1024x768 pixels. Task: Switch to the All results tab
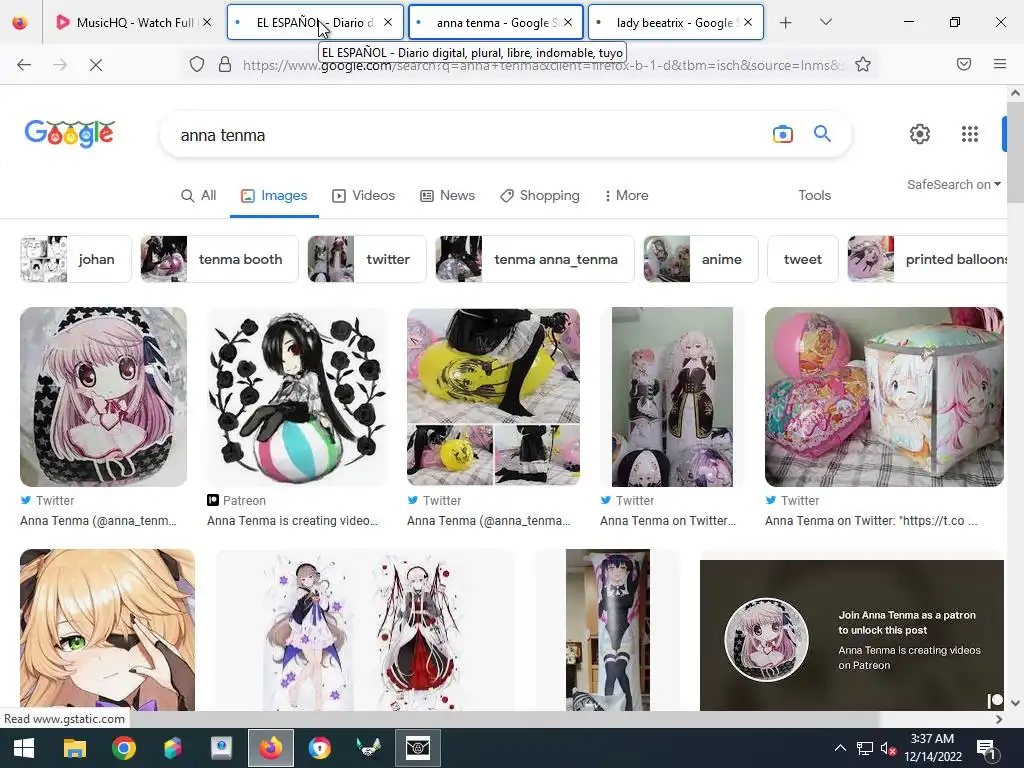pos(199,195)
